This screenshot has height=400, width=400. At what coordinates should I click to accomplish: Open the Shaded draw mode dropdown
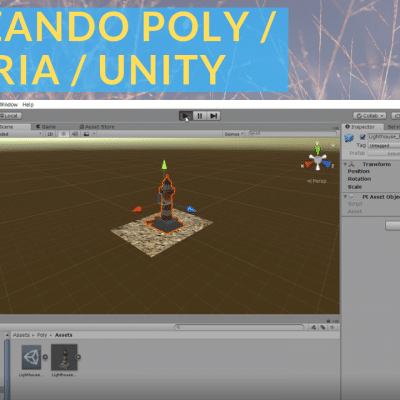pos(21,134)
